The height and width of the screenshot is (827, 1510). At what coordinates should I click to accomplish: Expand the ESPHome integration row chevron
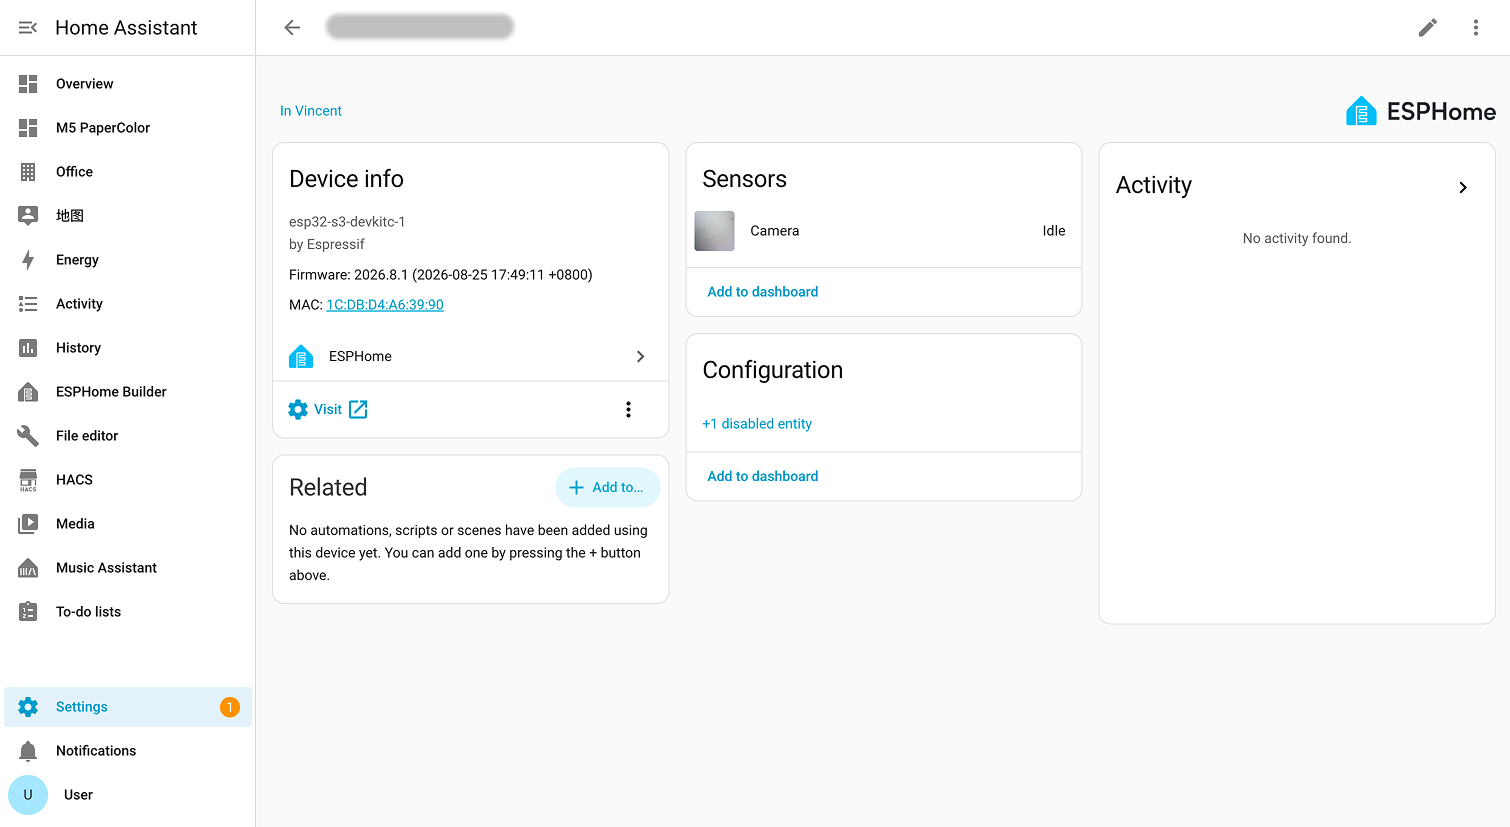(x=641, y=356)
